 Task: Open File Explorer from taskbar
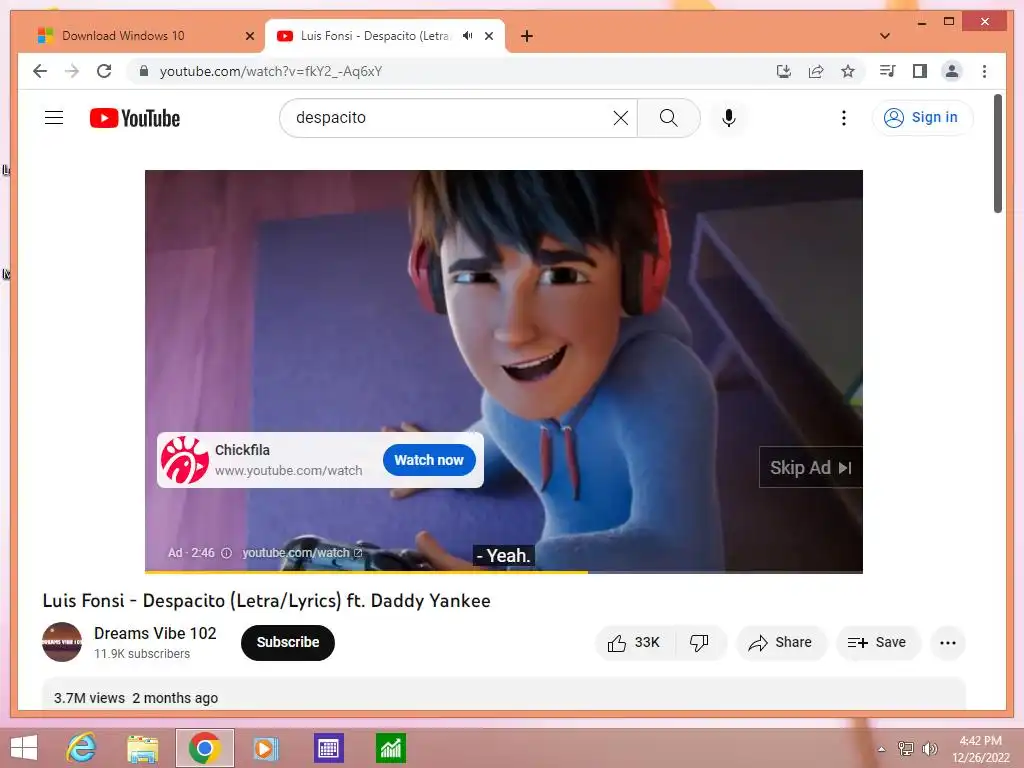coord(142,749)
